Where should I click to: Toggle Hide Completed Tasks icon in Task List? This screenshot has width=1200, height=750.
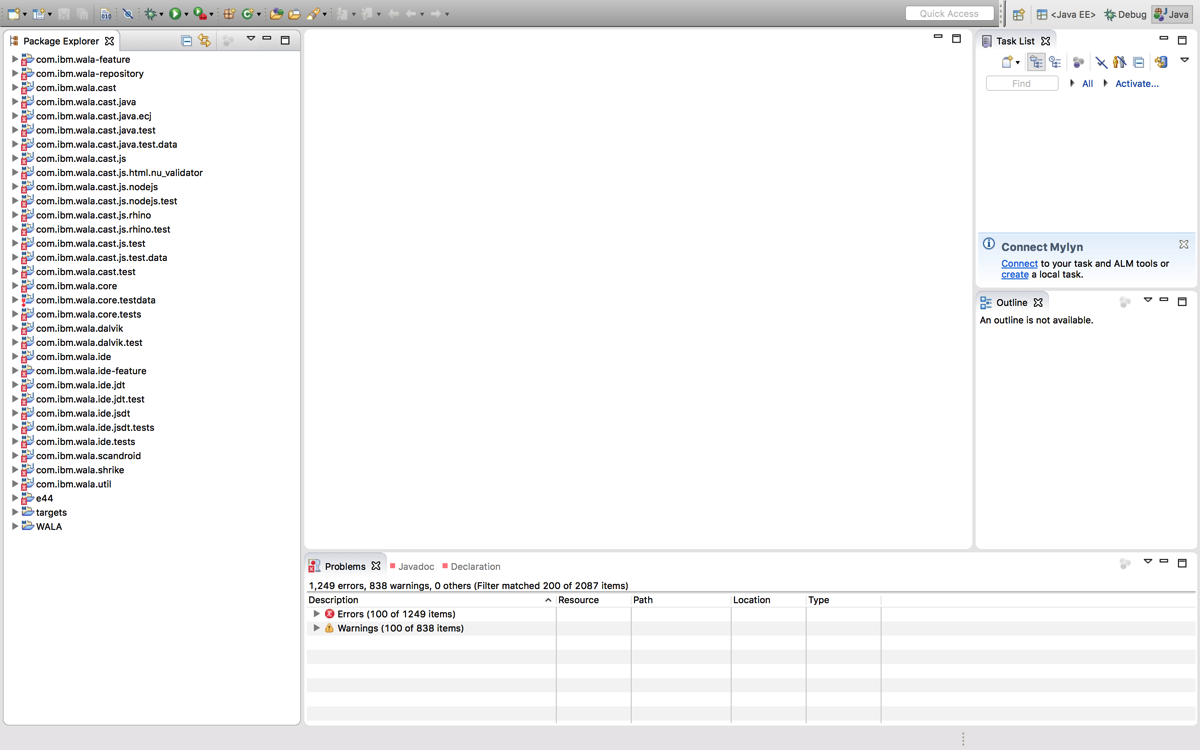click(x=1101, y=62)
